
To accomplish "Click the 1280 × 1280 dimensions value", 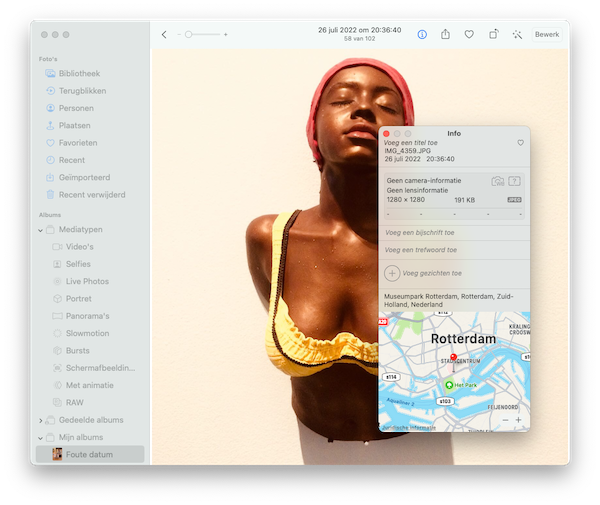I will click(x=406, y=200).
